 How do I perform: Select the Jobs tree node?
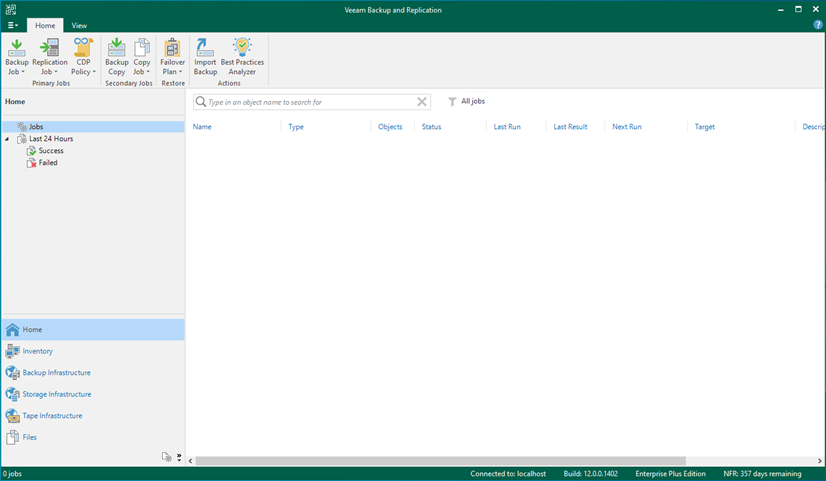[x=93, y=126]
